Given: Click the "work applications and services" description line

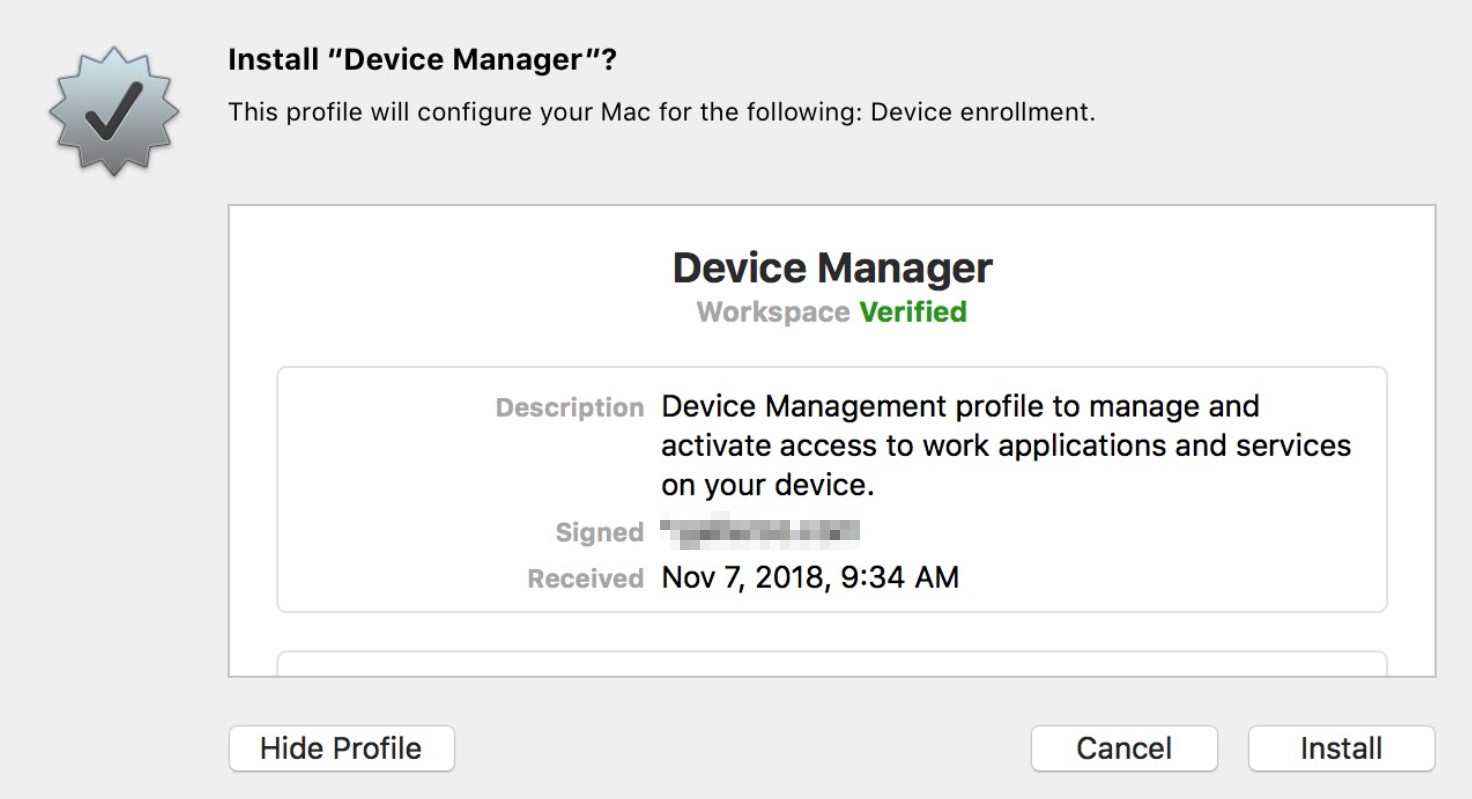Looking at the screenshot, I should point(1005,445).
